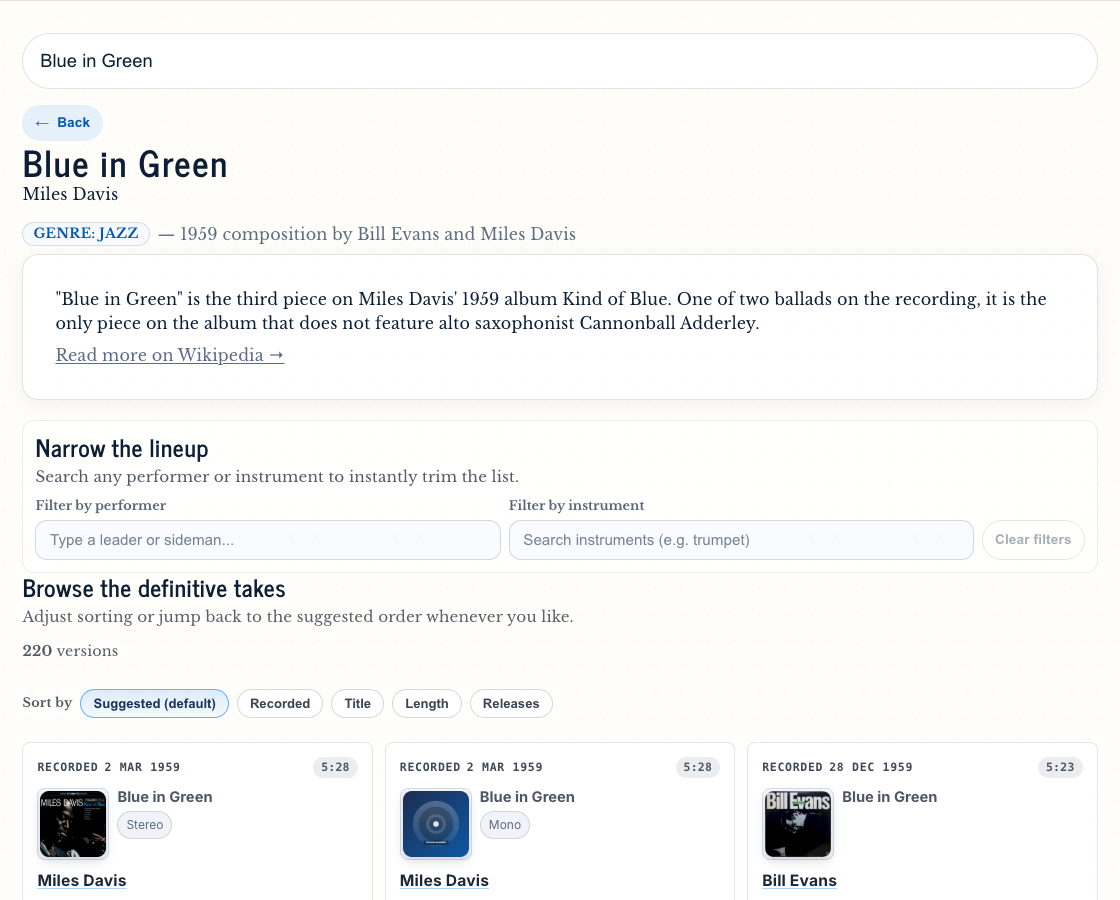Open Miles Davis artist on Mono card
The width and height of the screenshot is (1120, 900).
pos(444,881)
